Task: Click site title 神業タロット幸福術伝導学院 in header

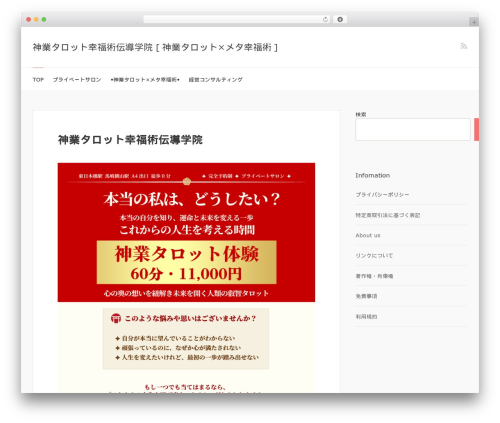Action: coord(155,47)
